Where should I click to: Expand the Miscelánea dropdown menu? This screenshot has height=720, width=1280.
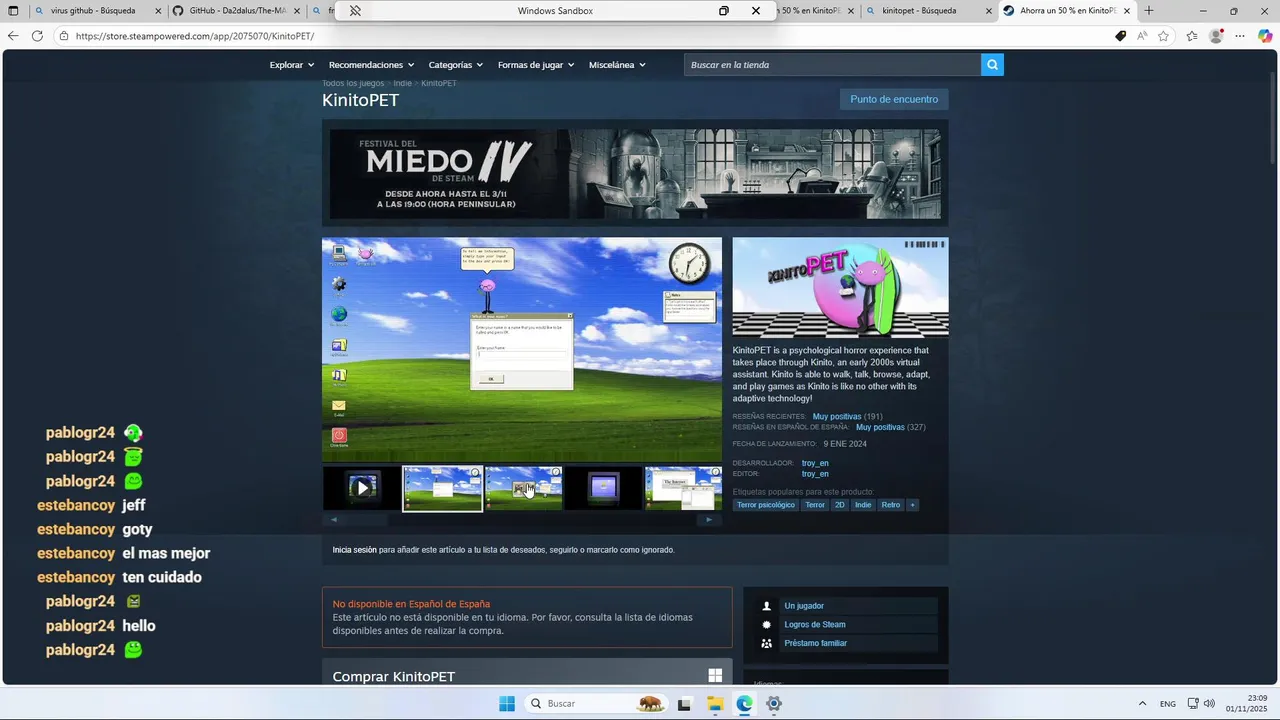tap(617, 65)
